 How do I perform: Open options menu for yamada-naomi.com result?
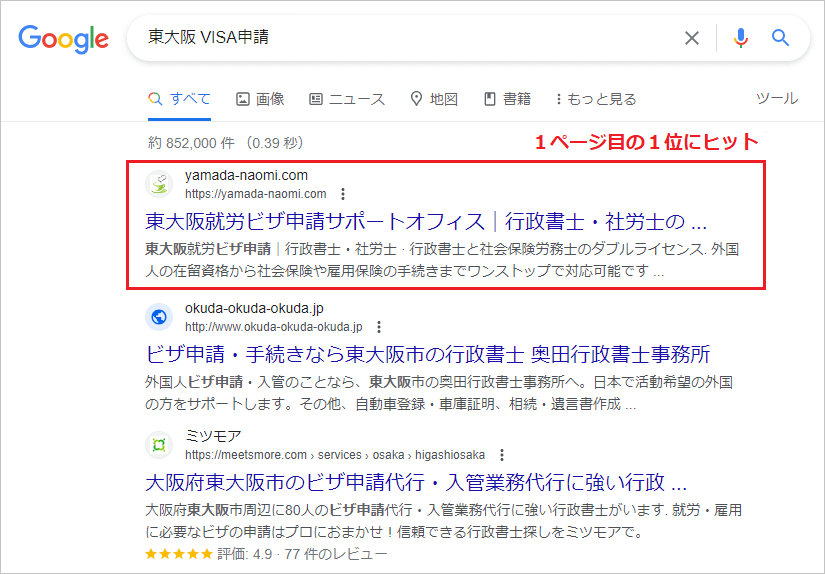(343, 194)
